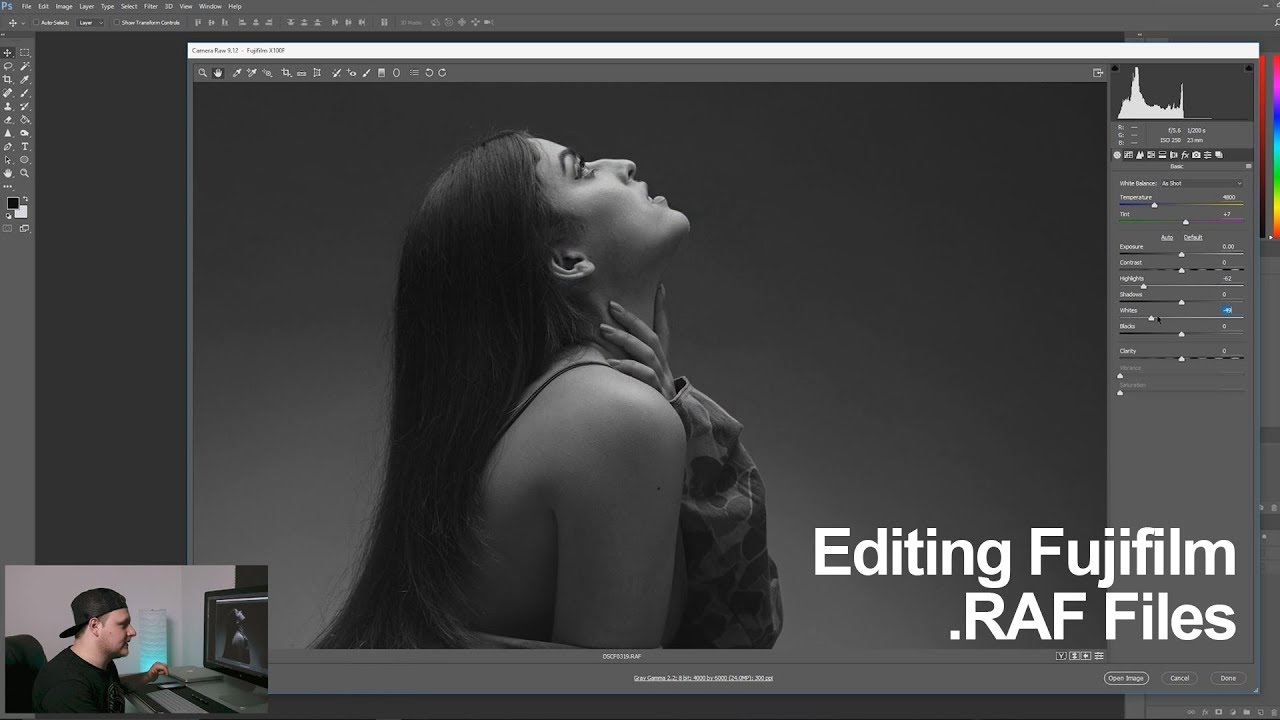1280x720 pixels.
Task: Click the Exposure slider handle
Action: (1181, 254)
